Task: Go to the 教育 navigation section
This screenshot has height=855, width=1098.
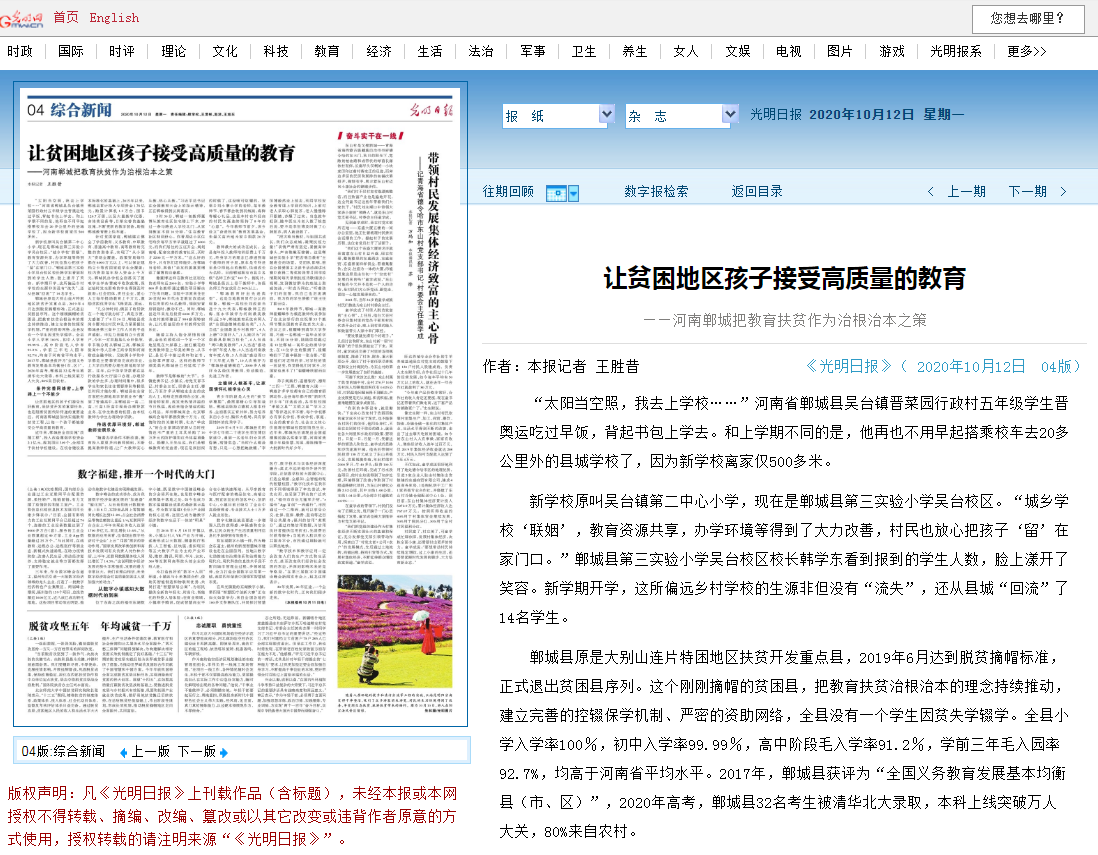Action: click(327, 51)
